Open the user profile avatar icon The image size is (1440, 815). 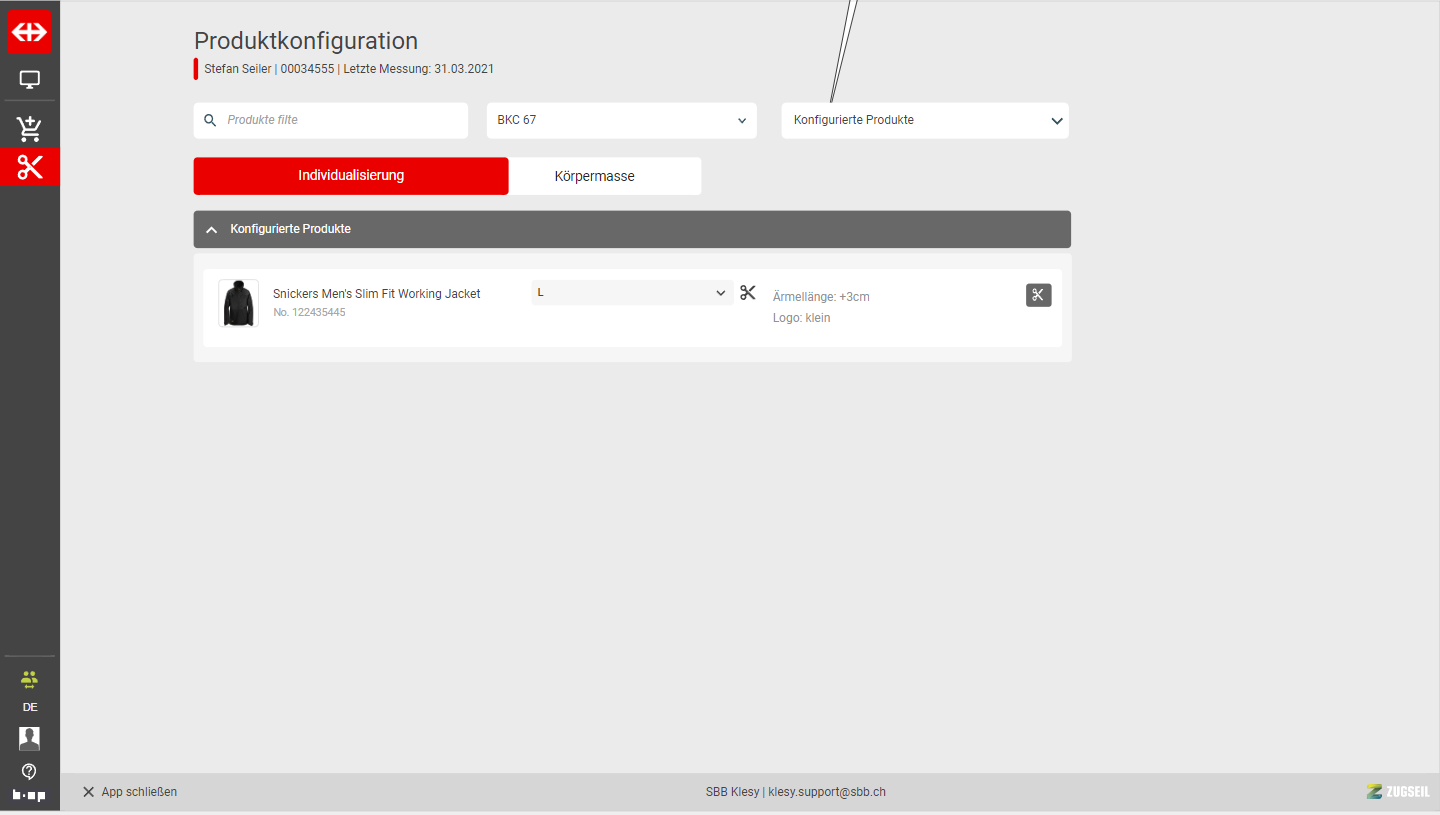click(29, 739)
